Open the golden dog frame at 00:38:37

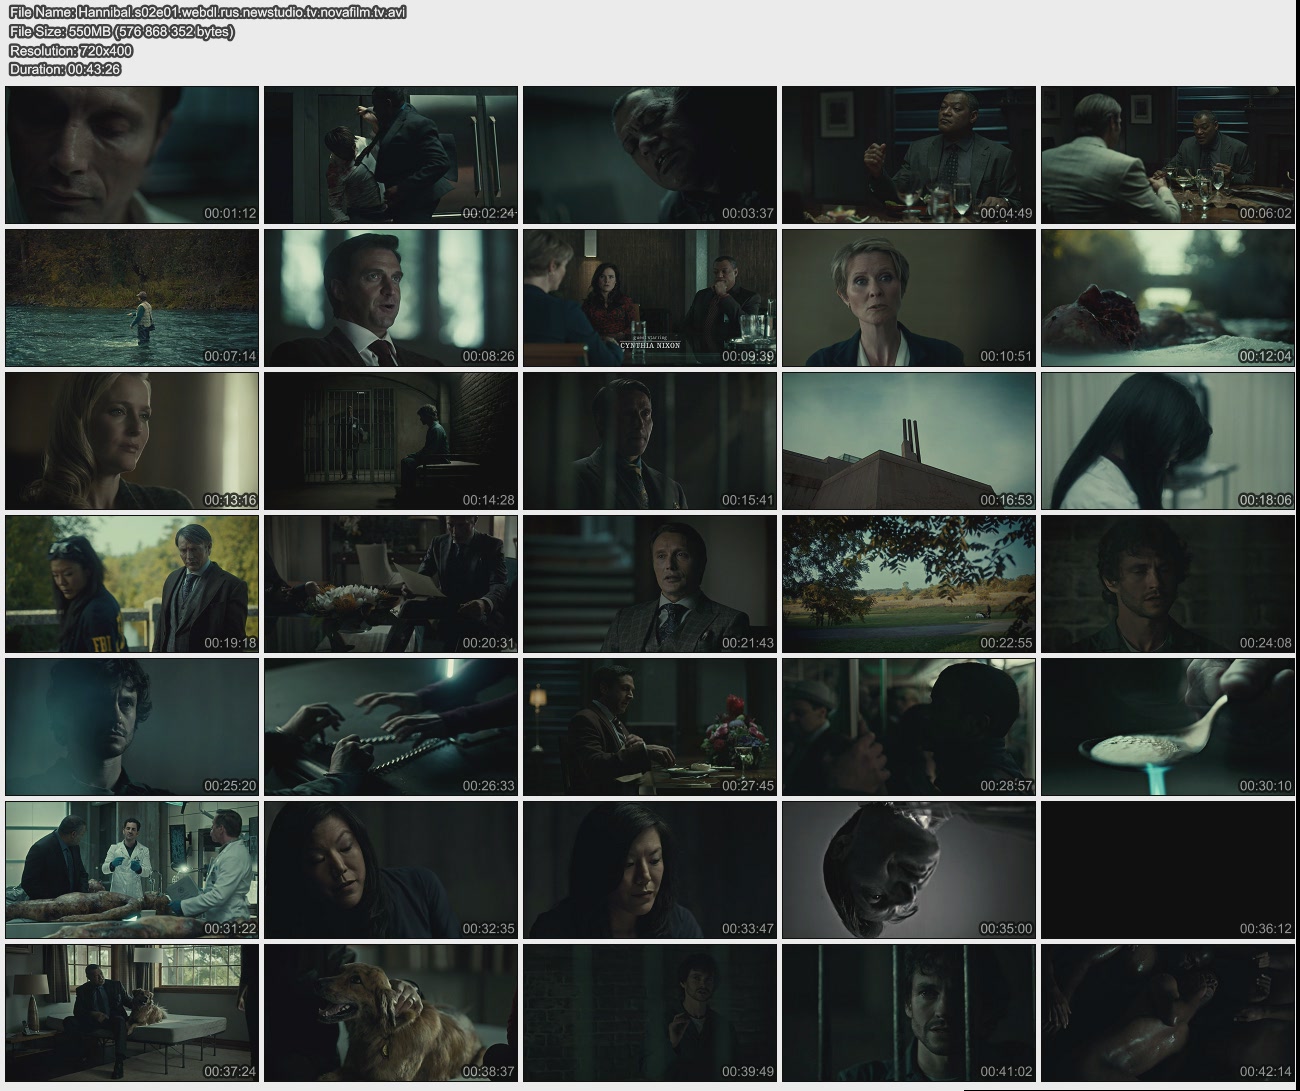[391, 1013]
